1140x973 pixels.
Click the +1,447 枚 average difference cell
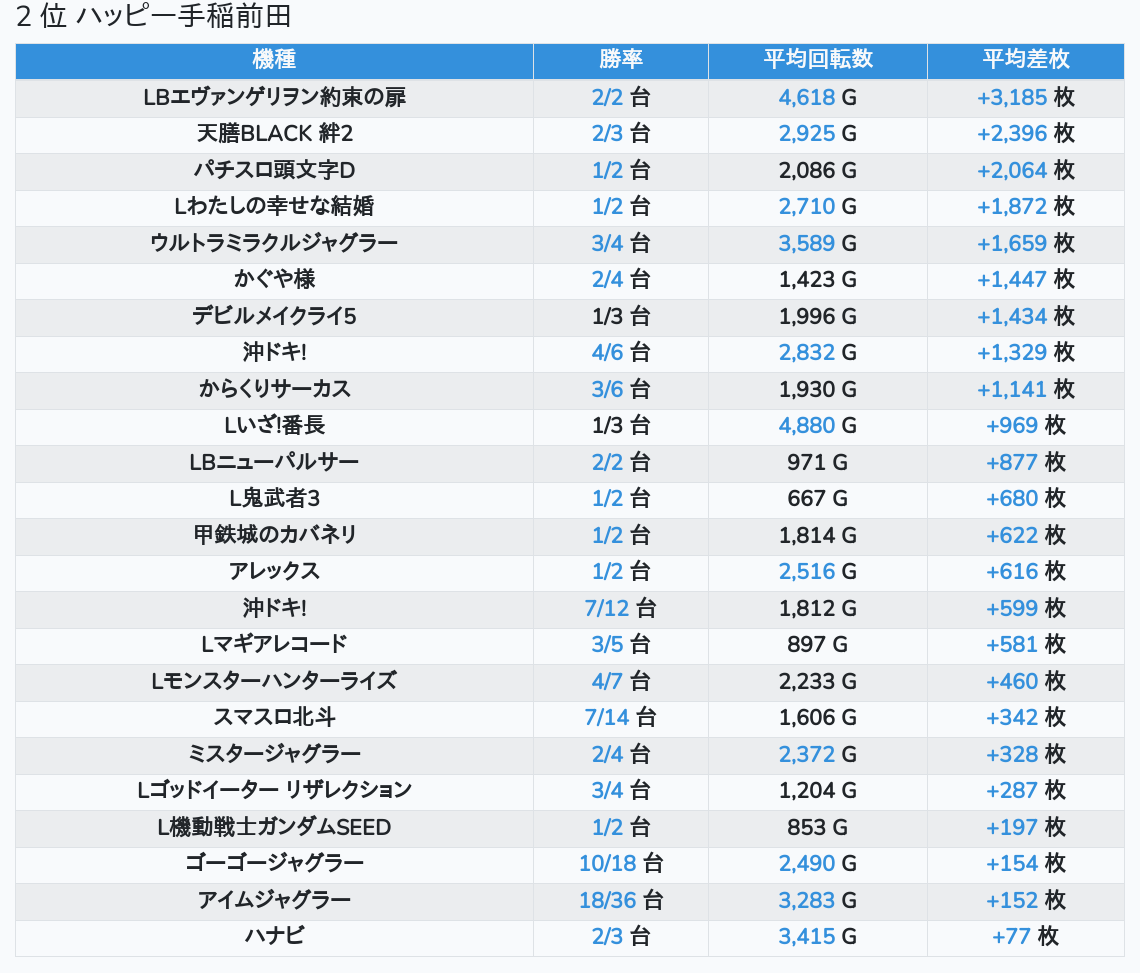coord(1026,279)
